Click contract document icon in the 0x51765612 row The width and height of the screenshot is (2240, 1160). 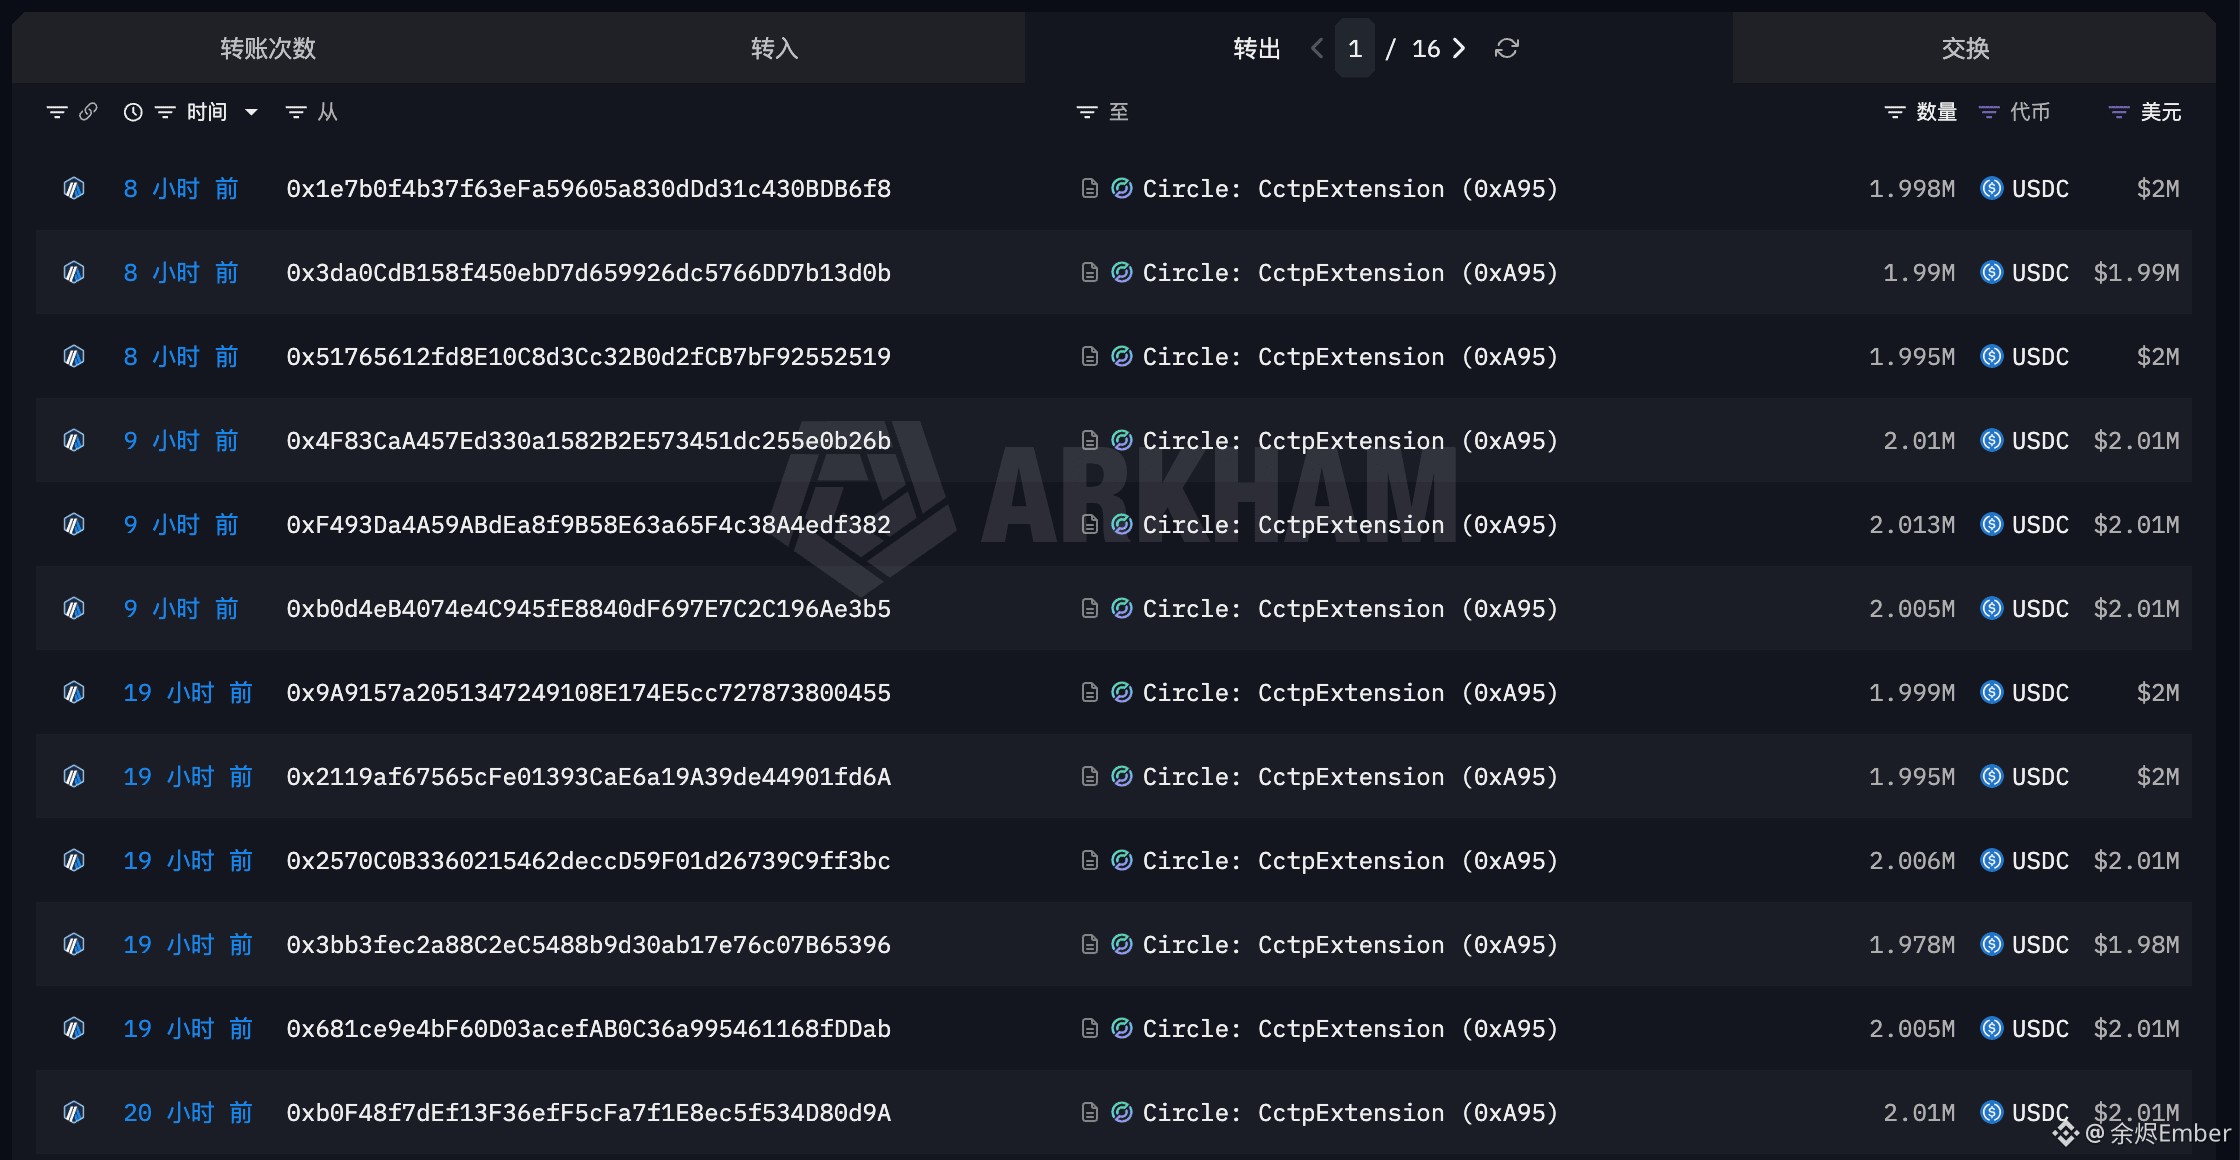pos(1090,357)
